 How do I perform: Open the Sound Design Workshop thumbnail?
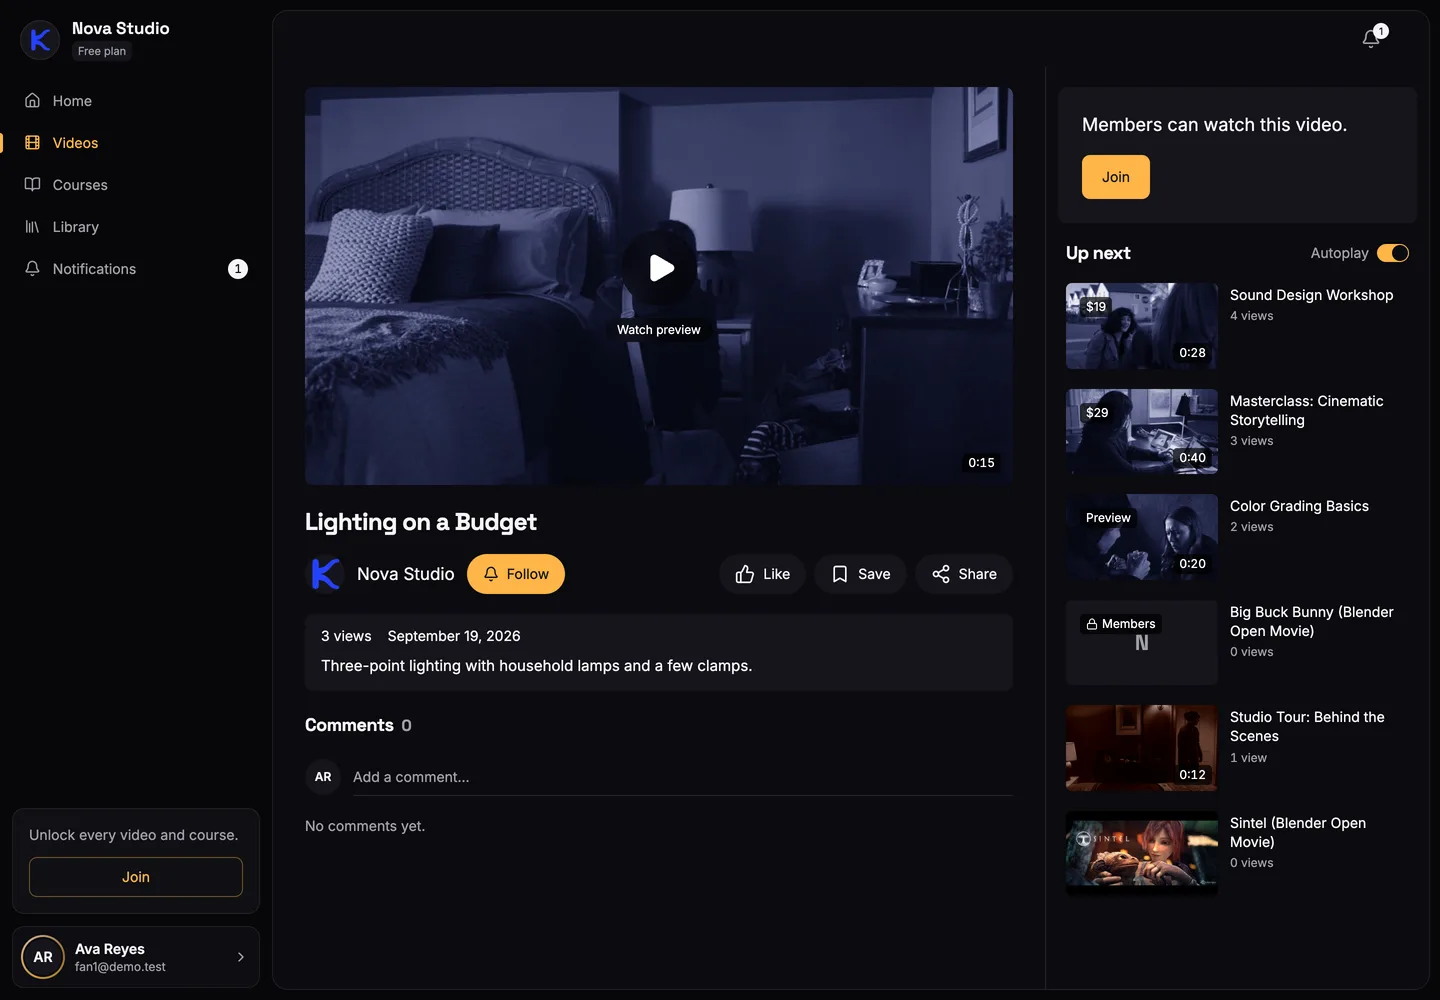1142,326
